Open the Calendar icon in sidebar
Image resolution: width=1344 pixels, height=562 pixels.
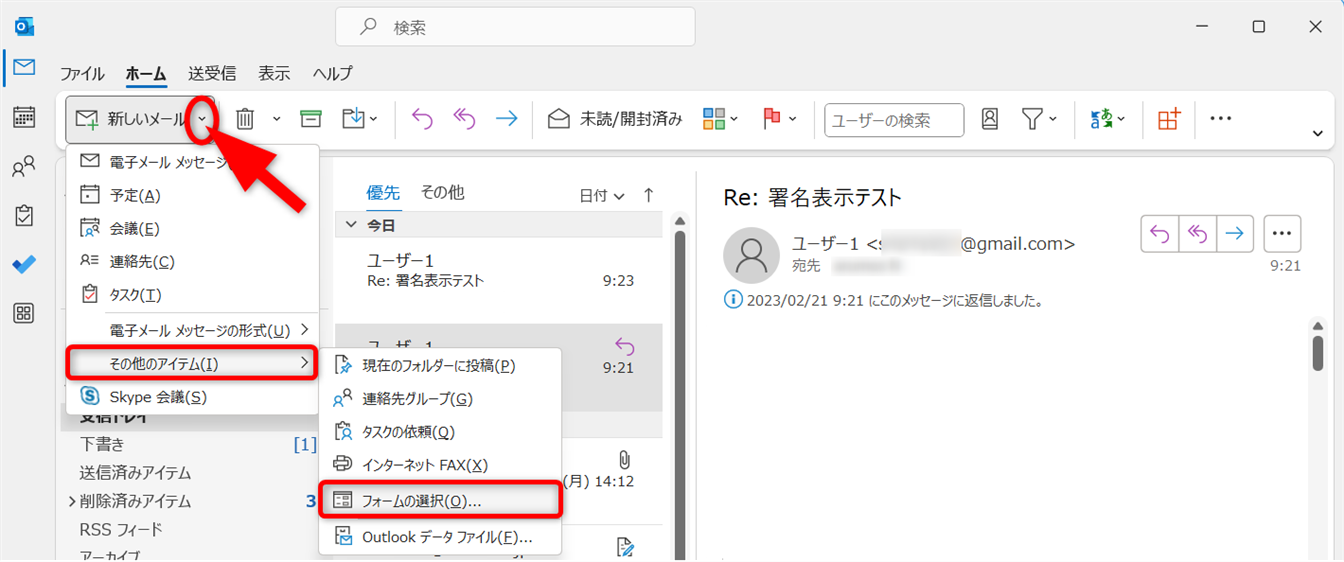(x=24, y=117)
